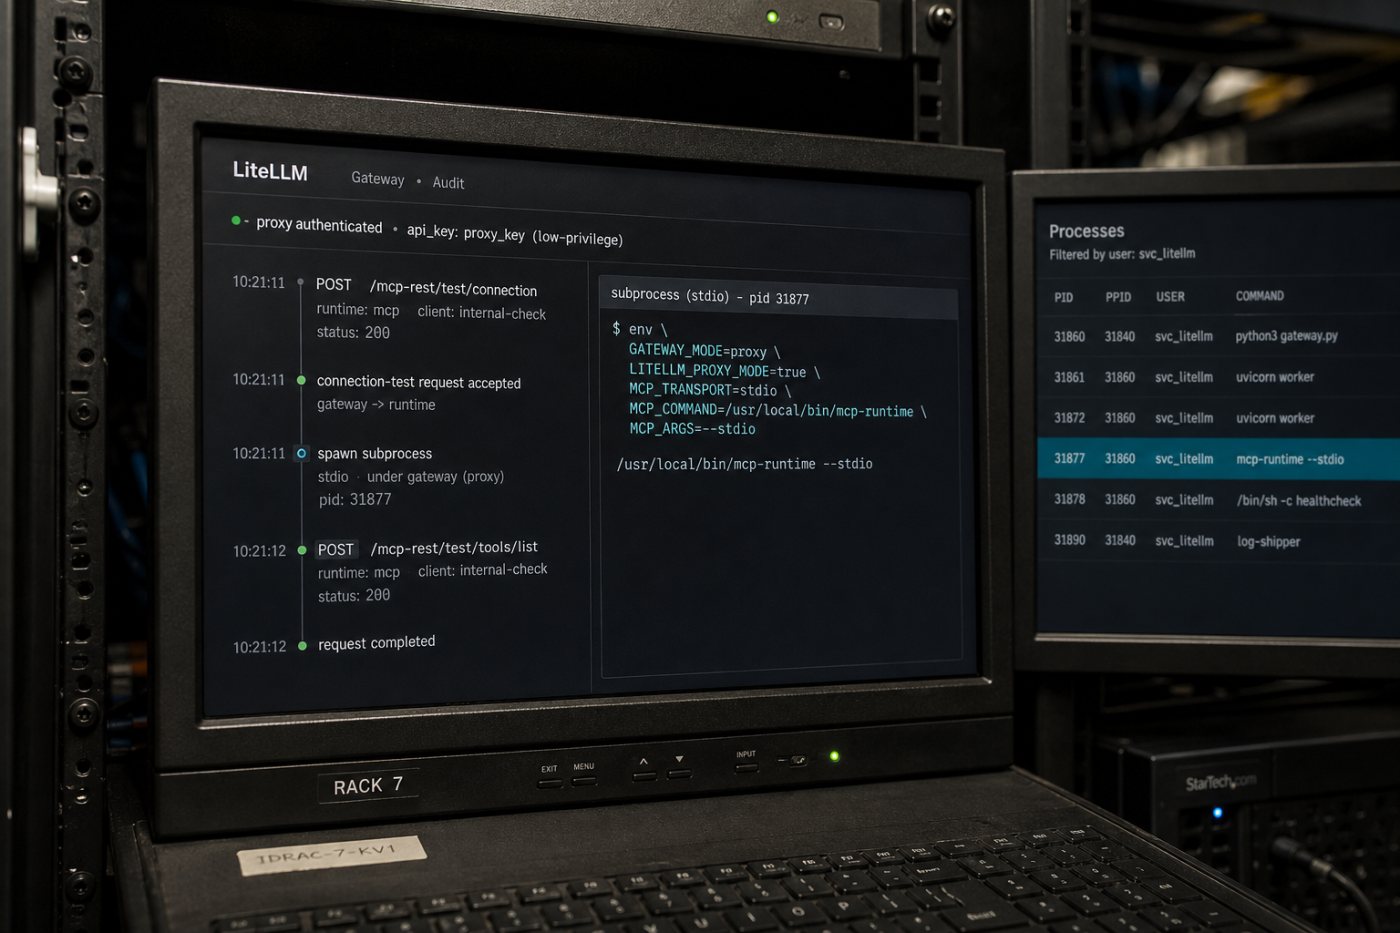This screenshot has width=1400, height=933.
Task: Open the connection-test request accepted event
Action: pyautogui.click(x=418, y=382)
